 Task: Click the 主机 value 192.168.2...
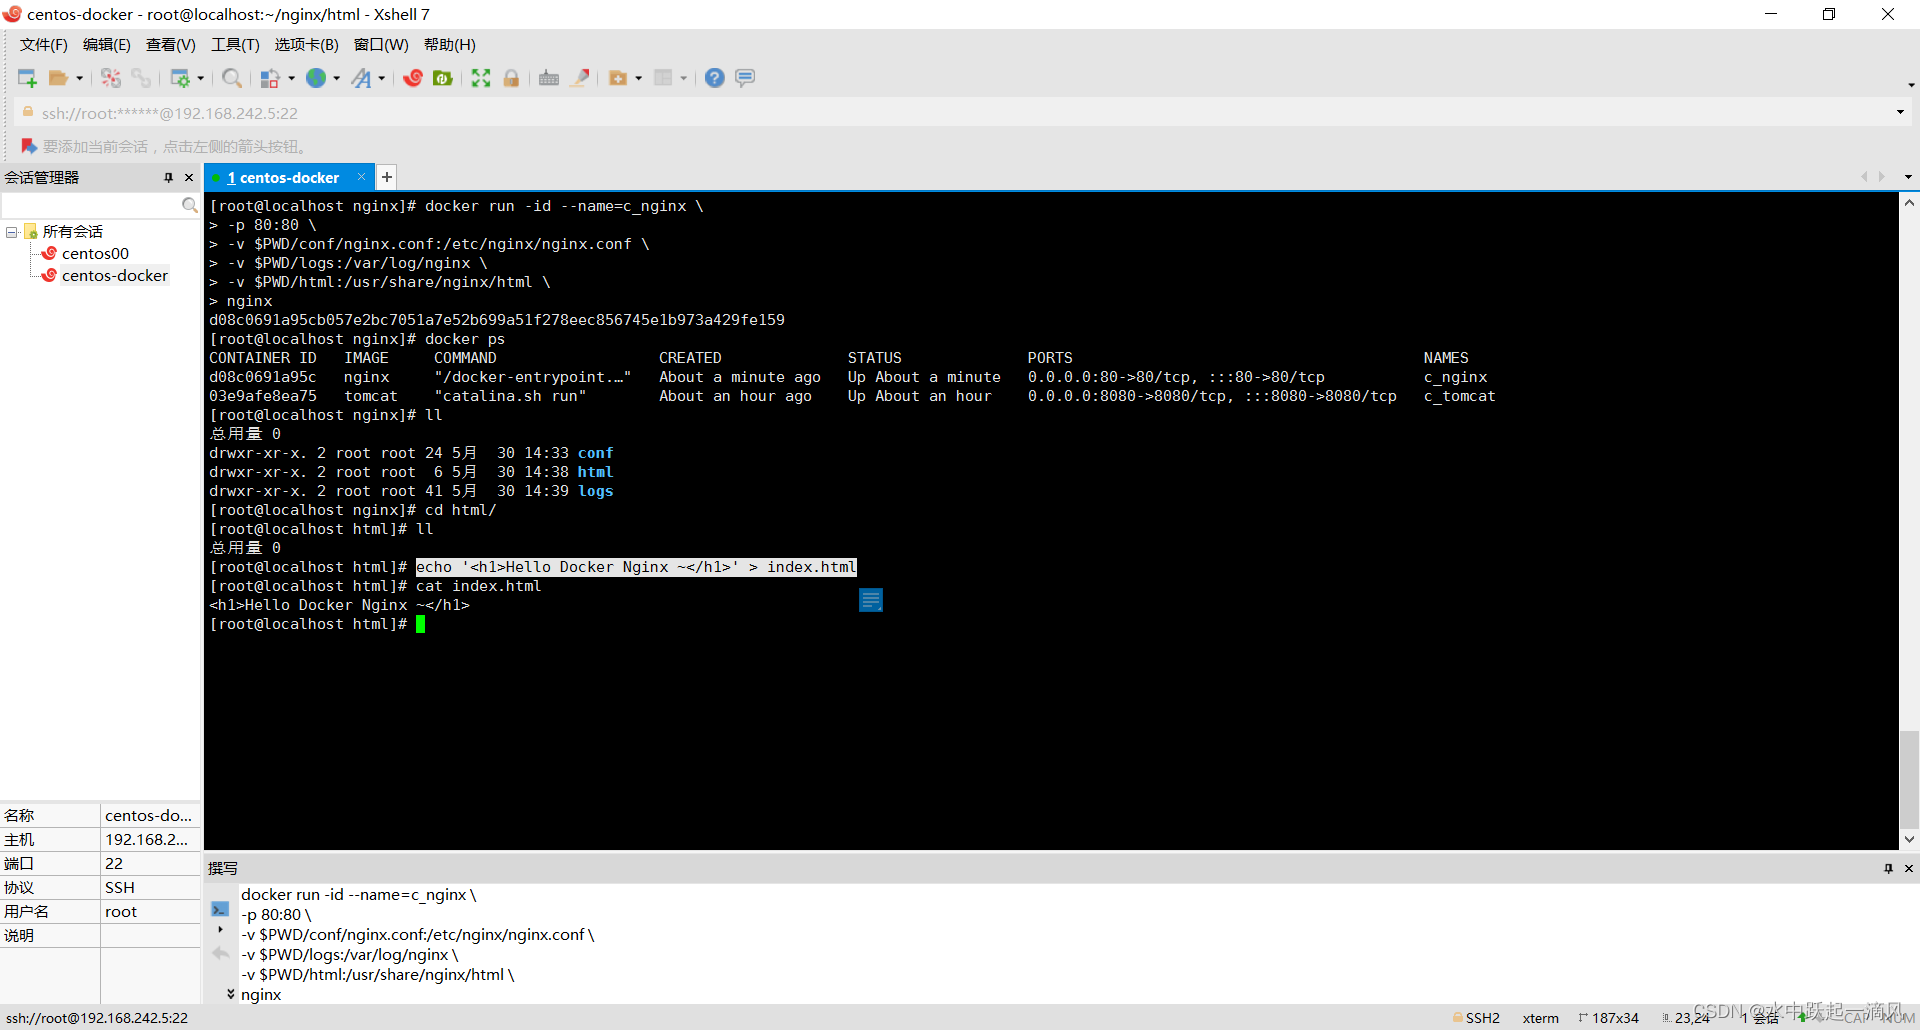coord(147,839)
